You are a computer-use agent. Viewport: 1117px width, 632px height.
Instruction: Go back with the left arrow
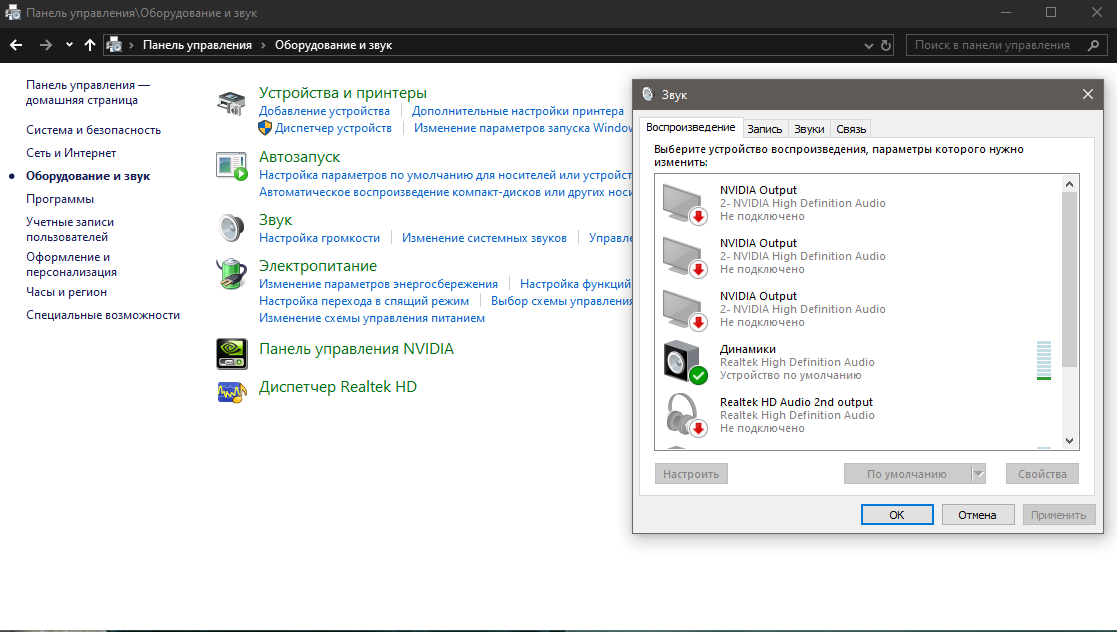point(16,45)
